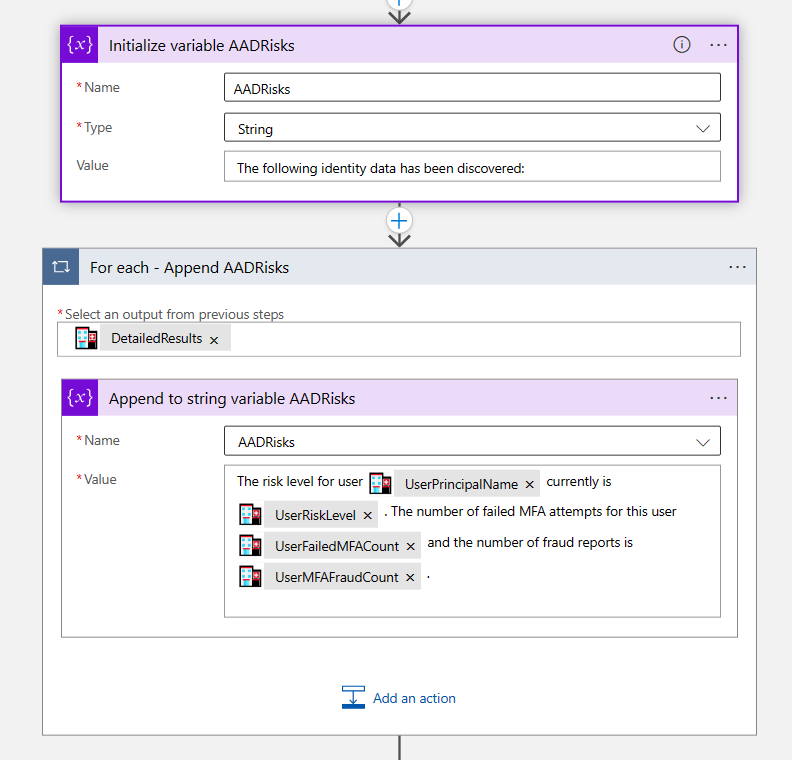Click the Name field containing AADRisks

(471, 88)
